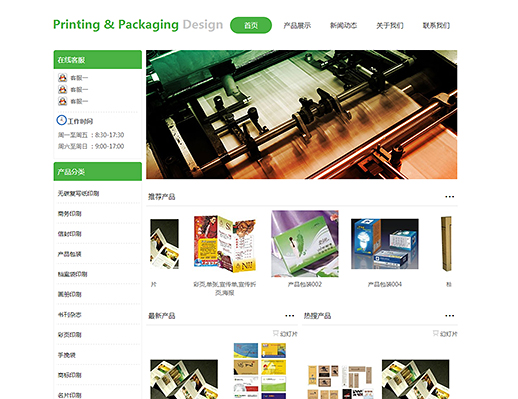
Task: Select the 信封印刷 category
Action: [69, 234]
